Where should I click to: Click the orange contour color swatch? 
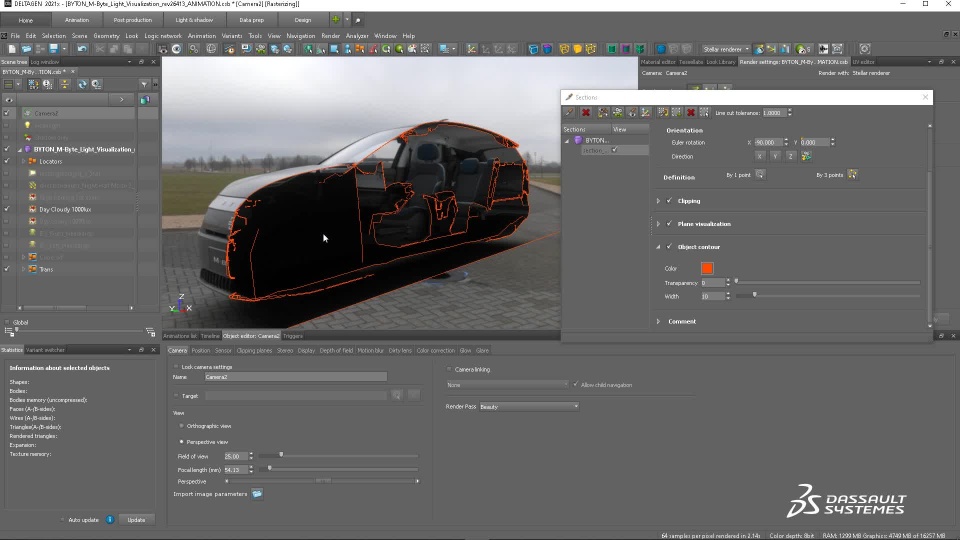(707, 268)
